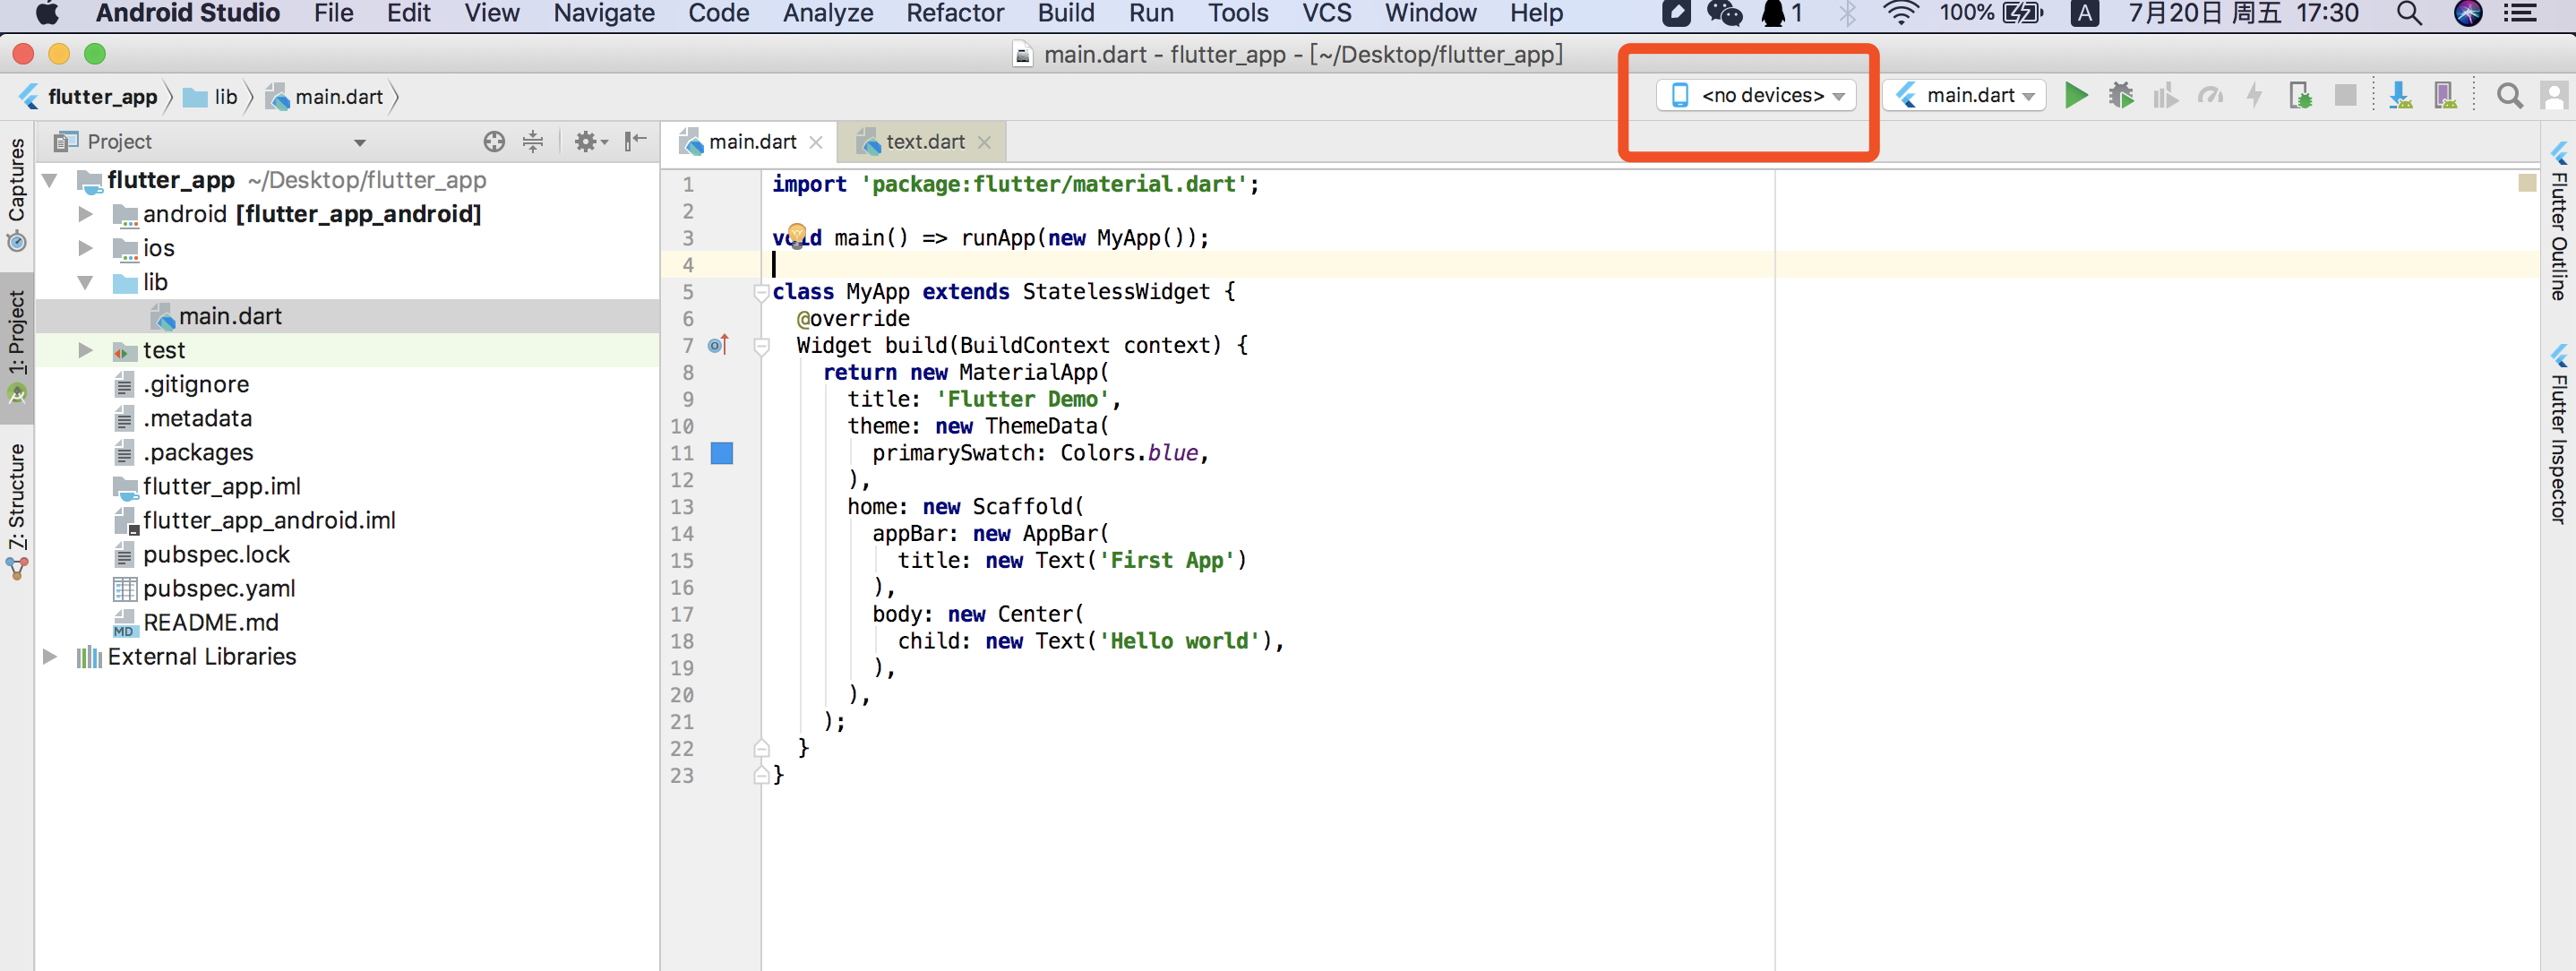Switch to the text.dart editor tab
The image size is (2576, 971).
point(923,142)
